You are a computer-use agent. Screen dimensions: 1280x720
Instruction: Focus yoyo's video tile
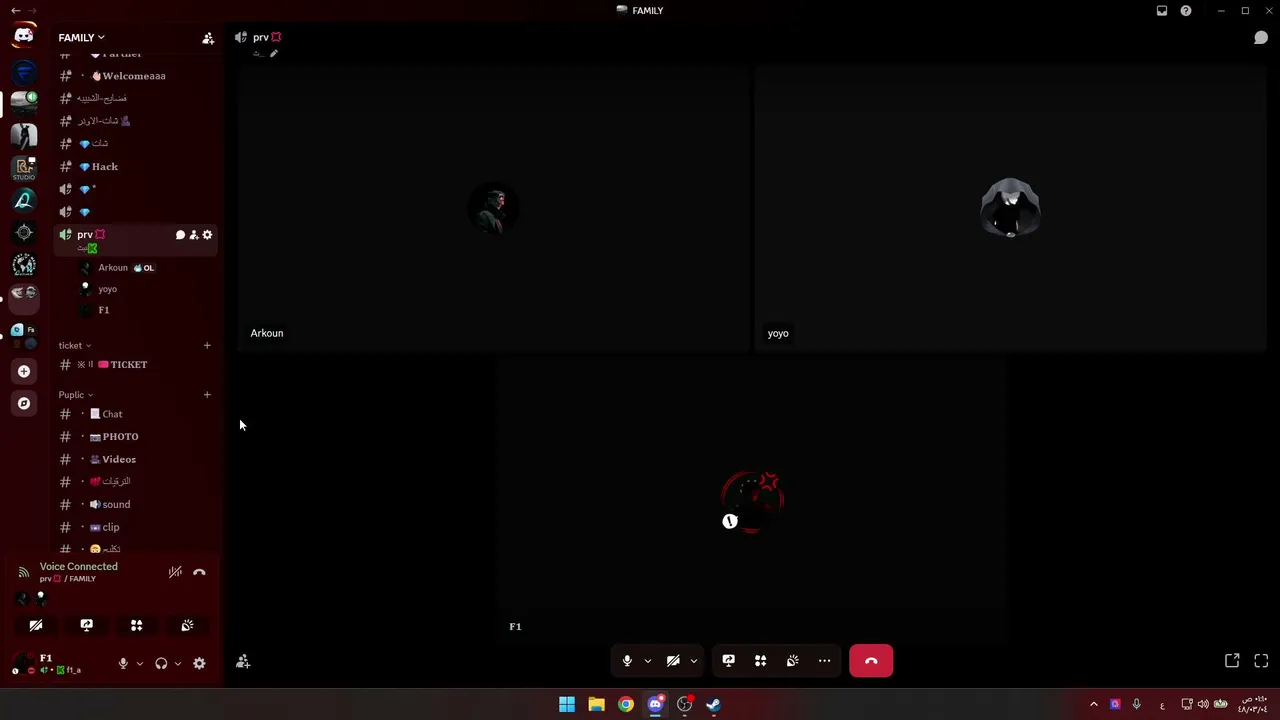coord(1010,208)
